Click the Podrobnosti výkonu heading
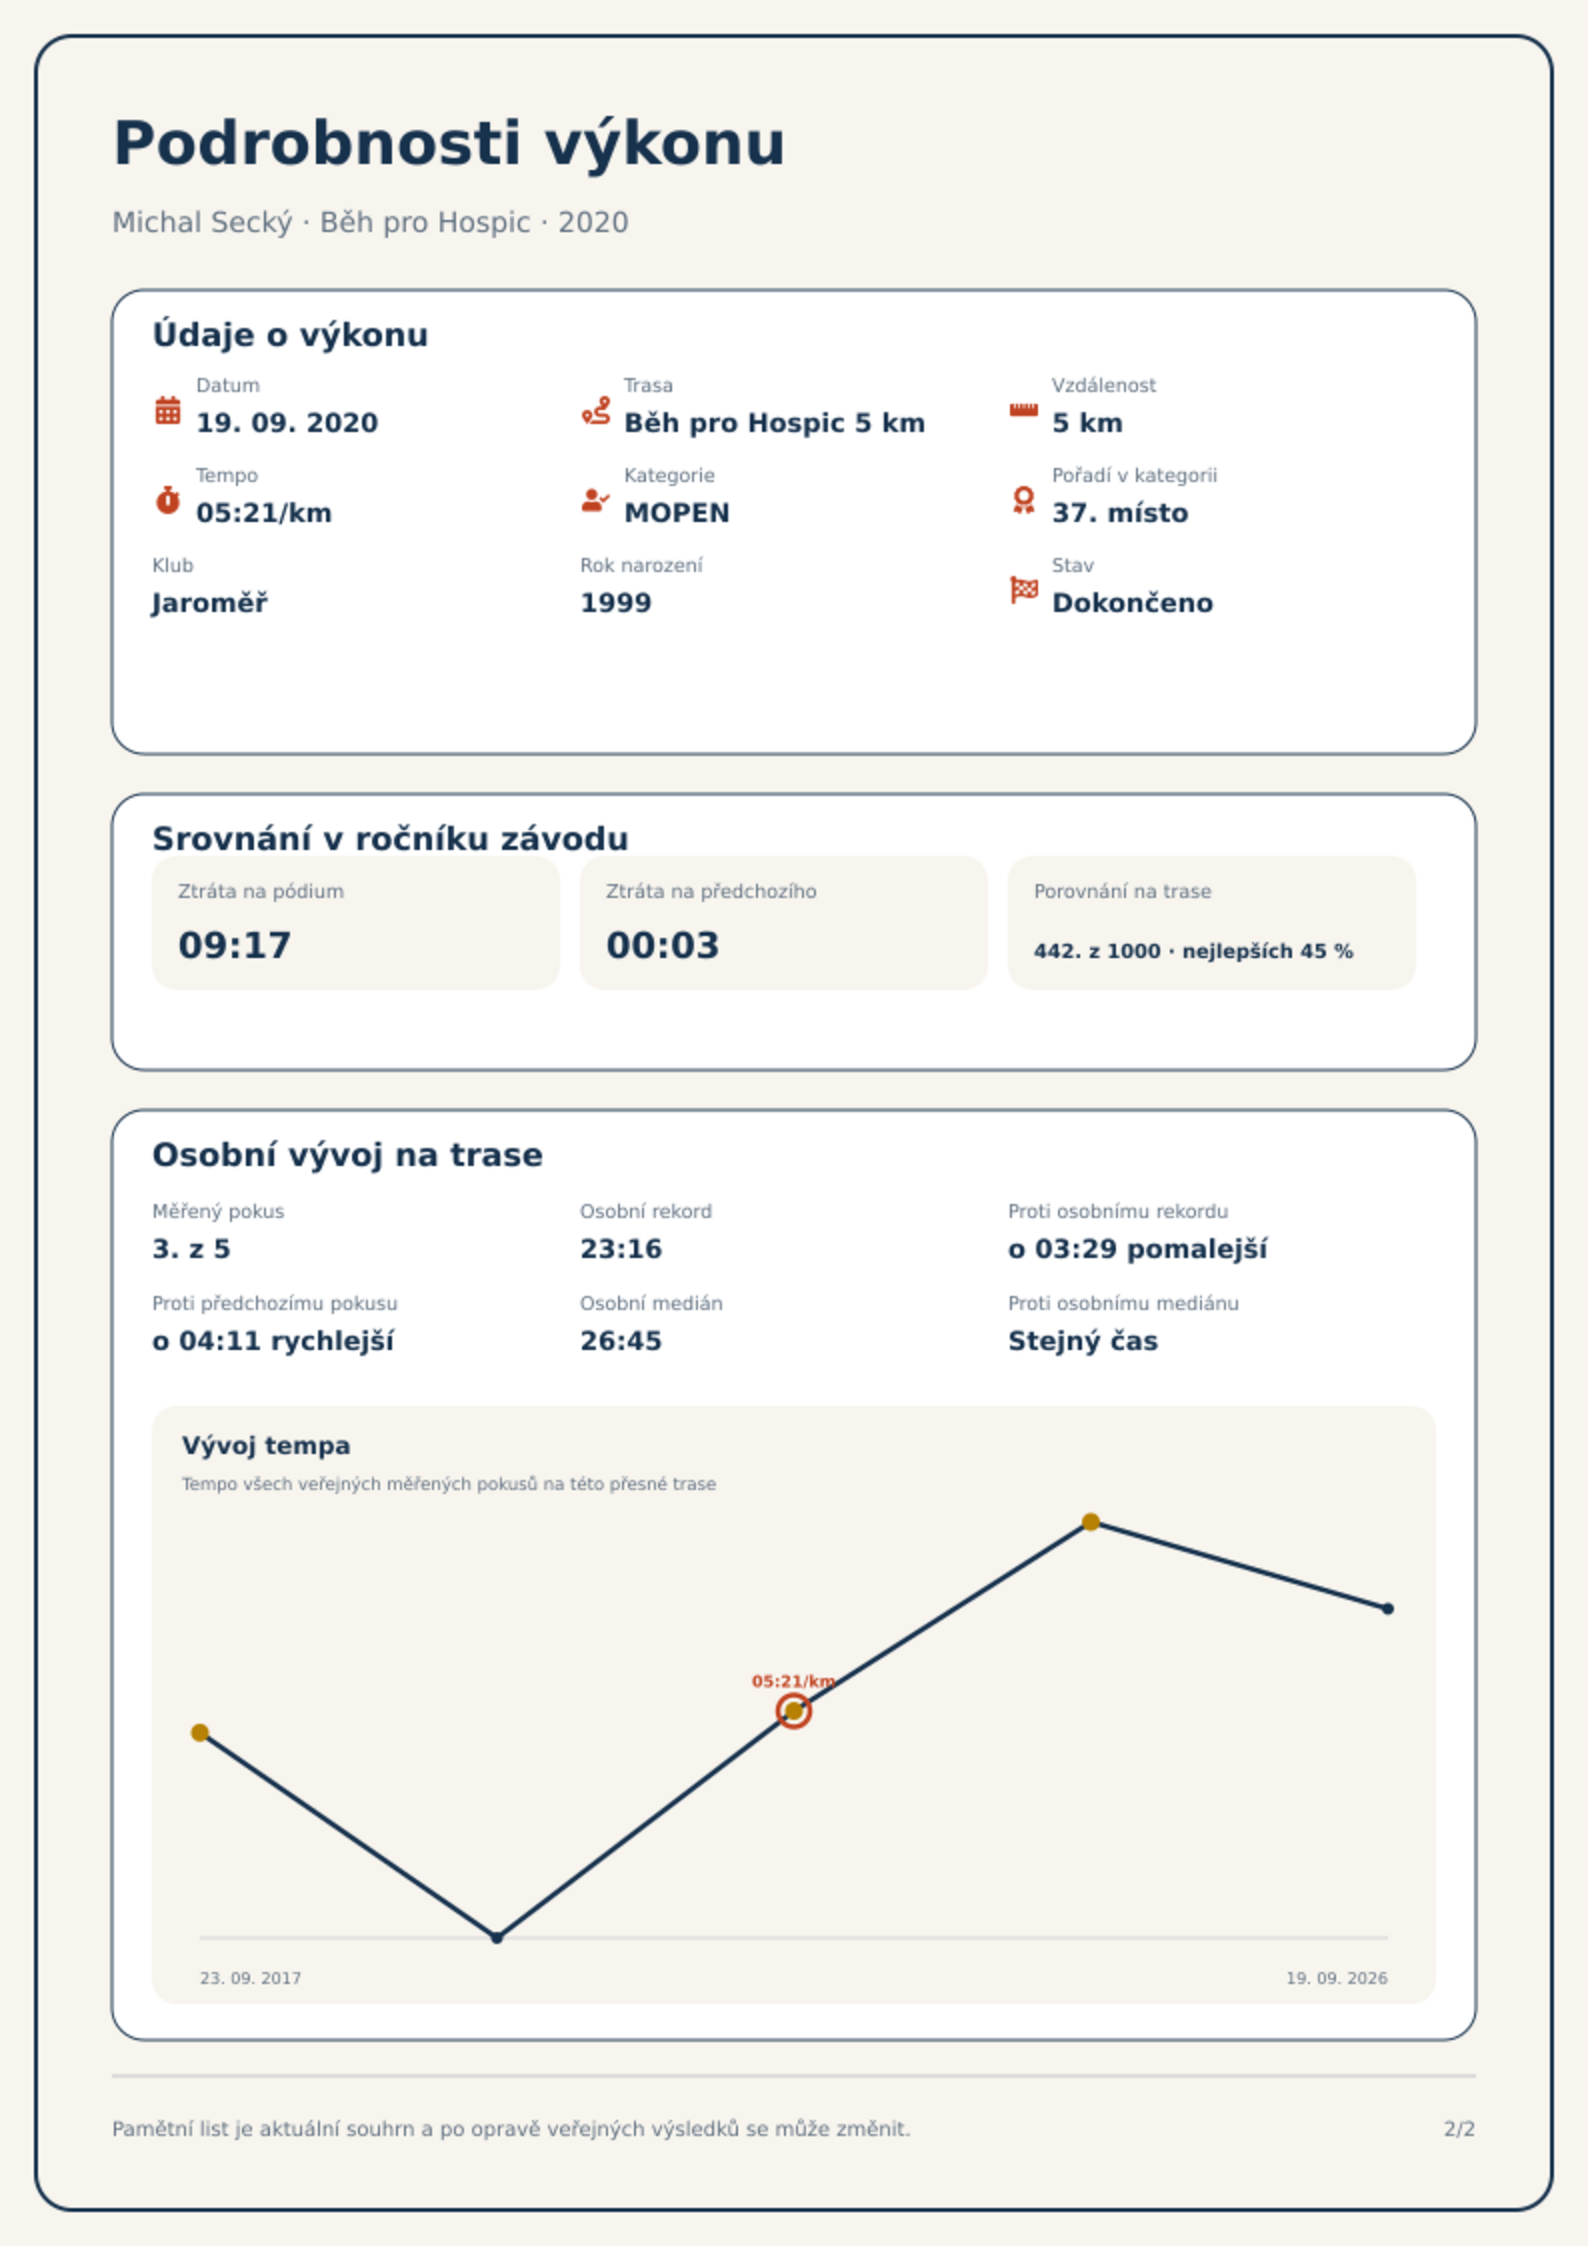Screen dimensions: 1588x2246 [x=449, y=143]
